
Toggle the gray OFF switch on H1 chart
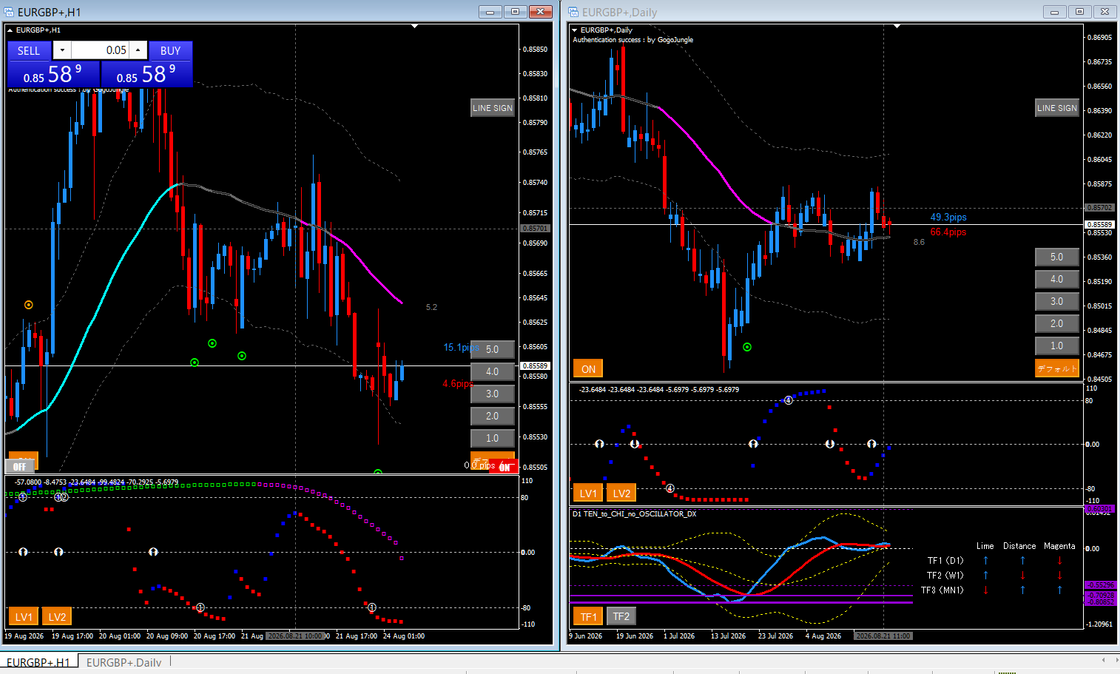[20, 466]
